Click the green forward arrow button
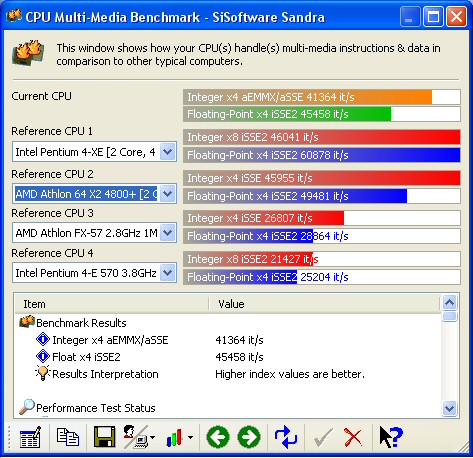Screen dimensions: 473x458 249,437
